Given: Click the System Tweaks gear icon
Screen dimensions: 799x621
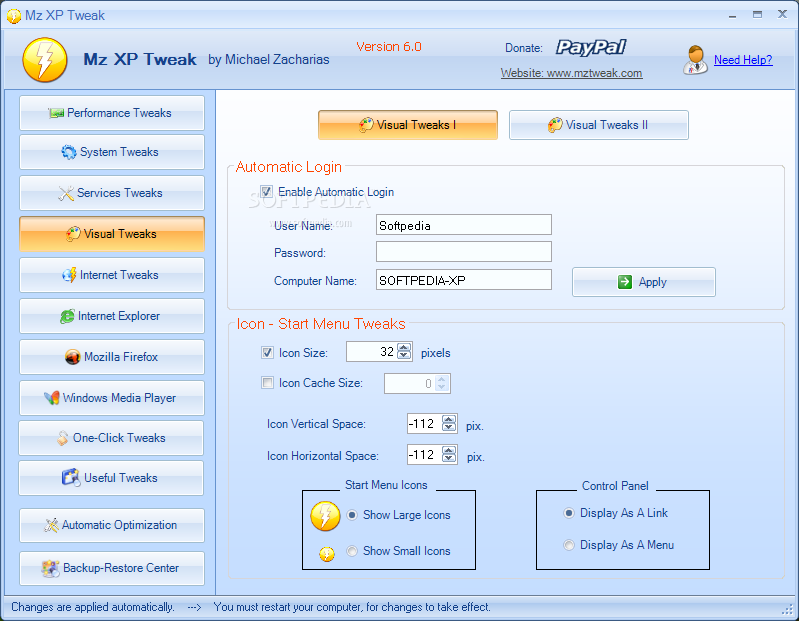Looking at the screenshot, I should (69, 152).
